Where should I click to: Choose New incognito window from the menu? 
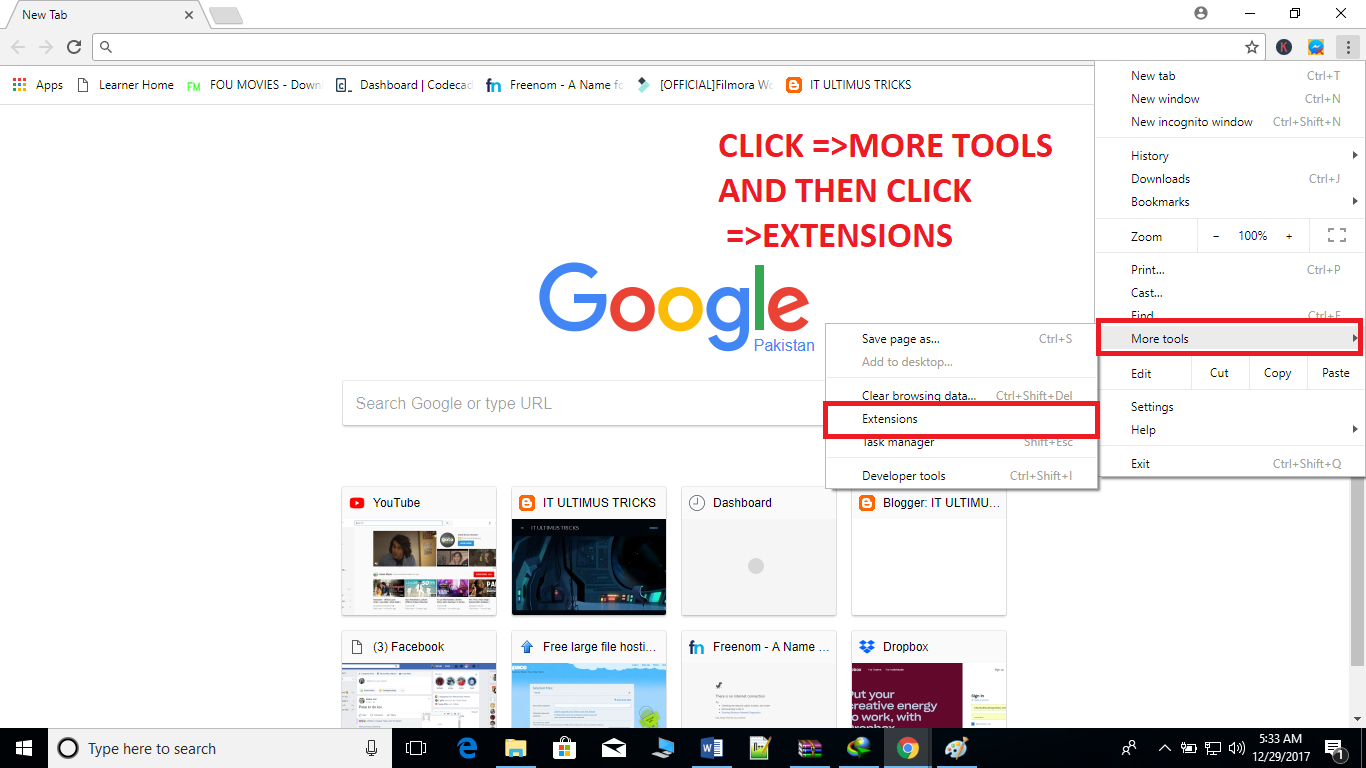[1191, 121]
